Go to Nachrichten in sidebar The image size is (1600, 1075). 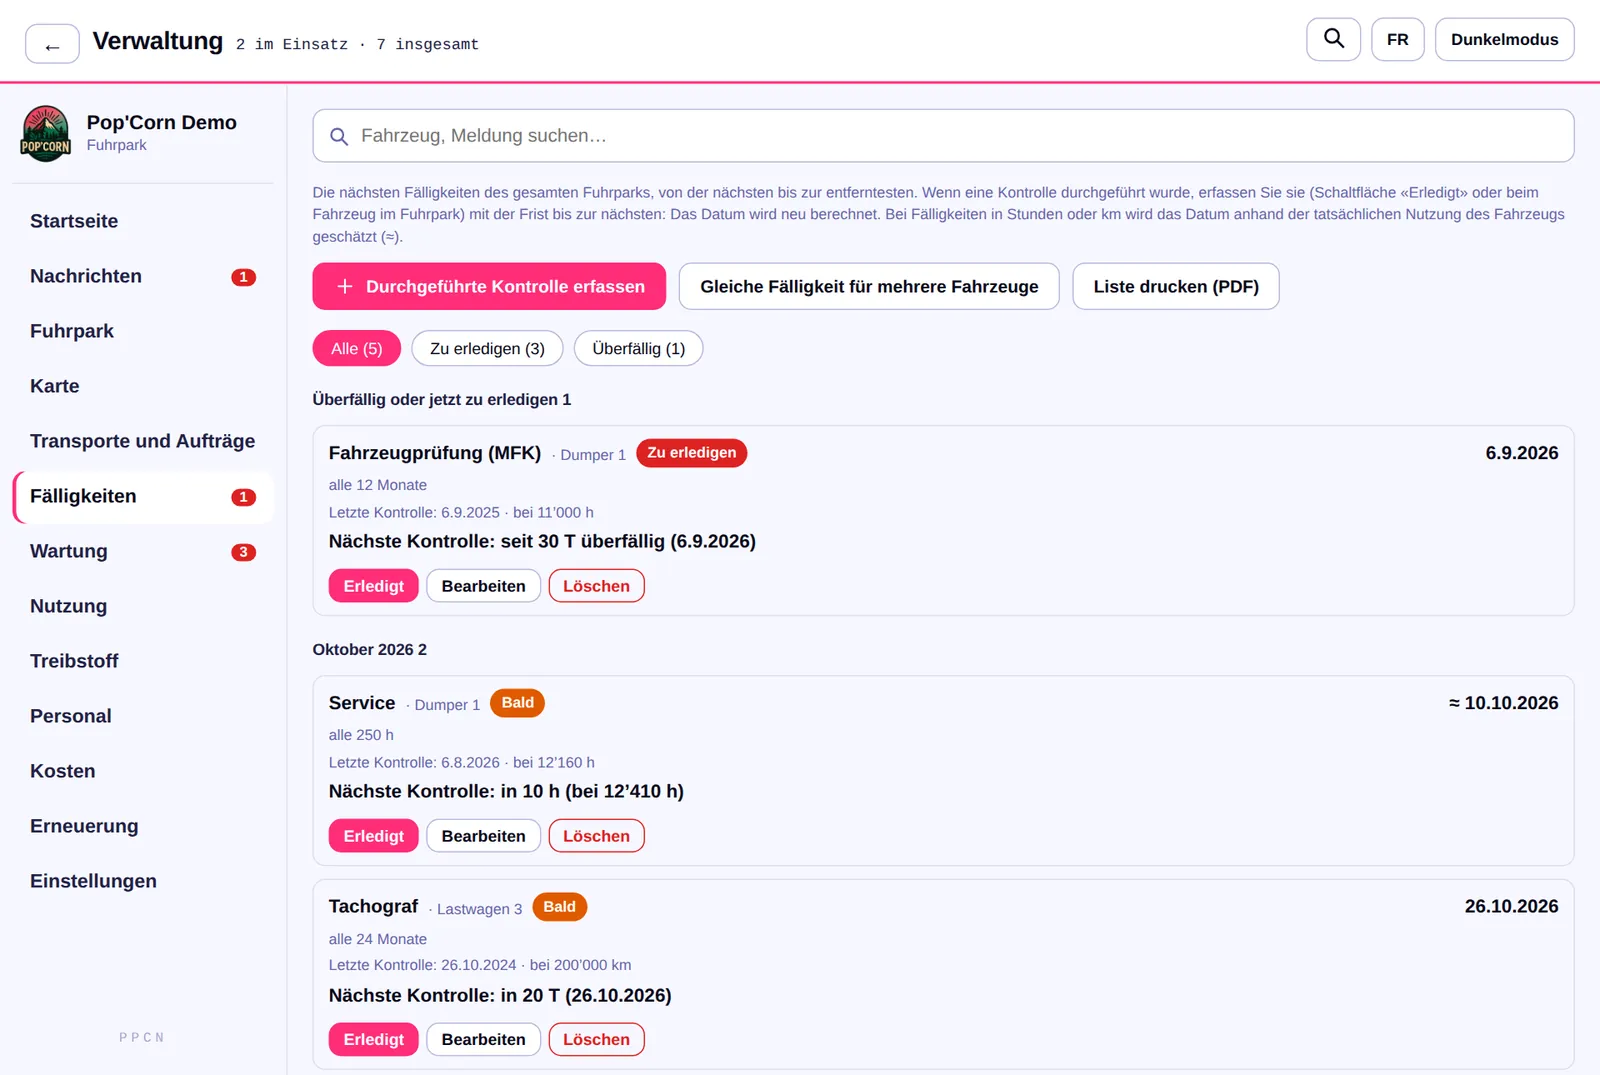pyautogui.click(x=143, y=276)
